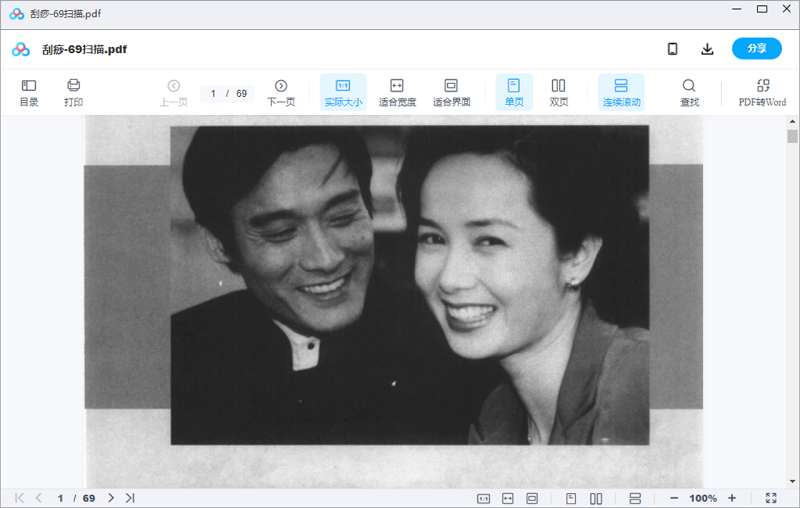Select 适合界面 fit page view
Screen dimensions: 800x508
(x=451, y=92)
